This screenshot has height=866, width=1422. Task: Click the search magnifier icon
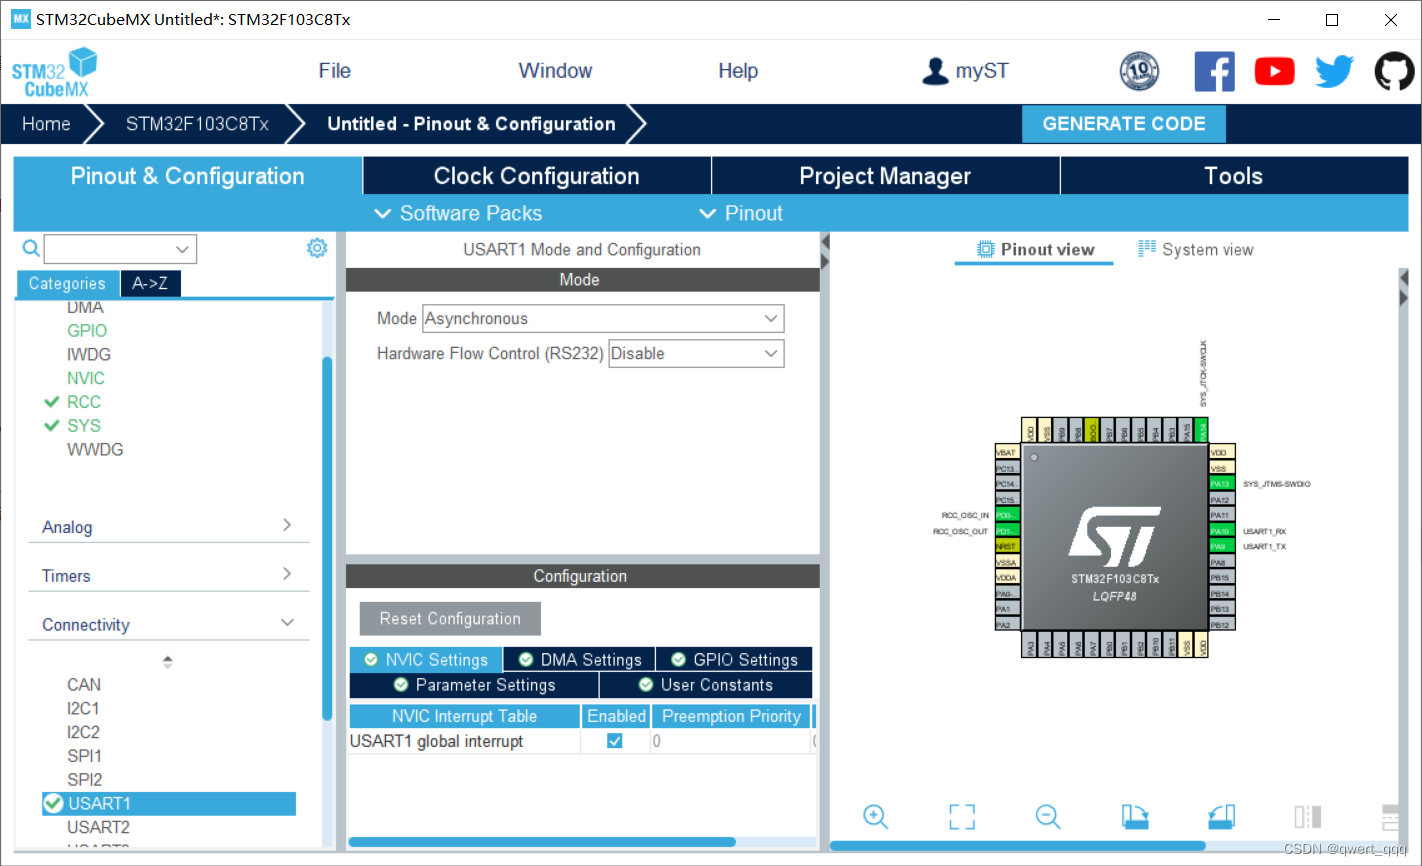(31, 248)
